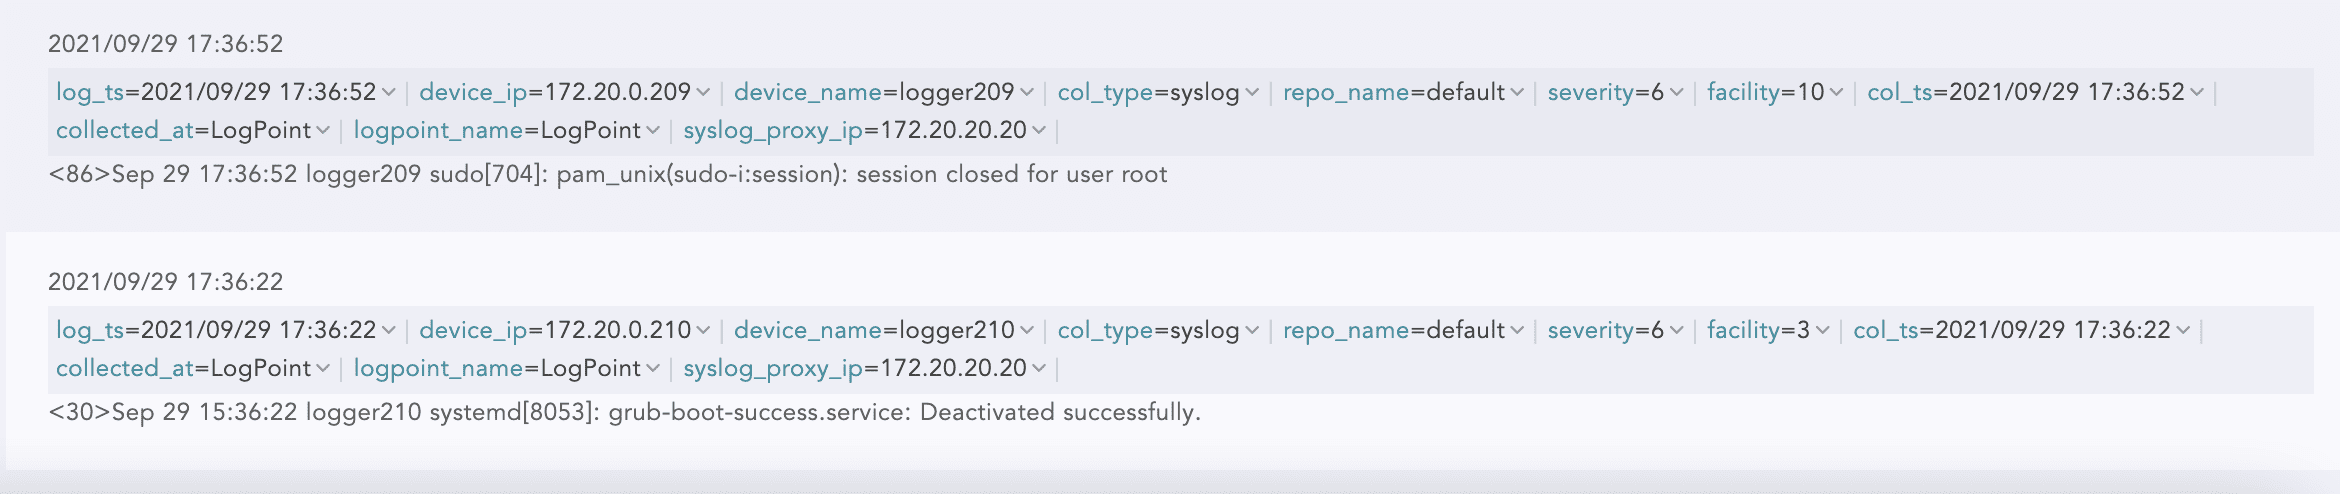Viewport: 2340px width, 494px height.
Task: Expand the severity=6 chevron in second log
Action: (x=1676, y=331)
